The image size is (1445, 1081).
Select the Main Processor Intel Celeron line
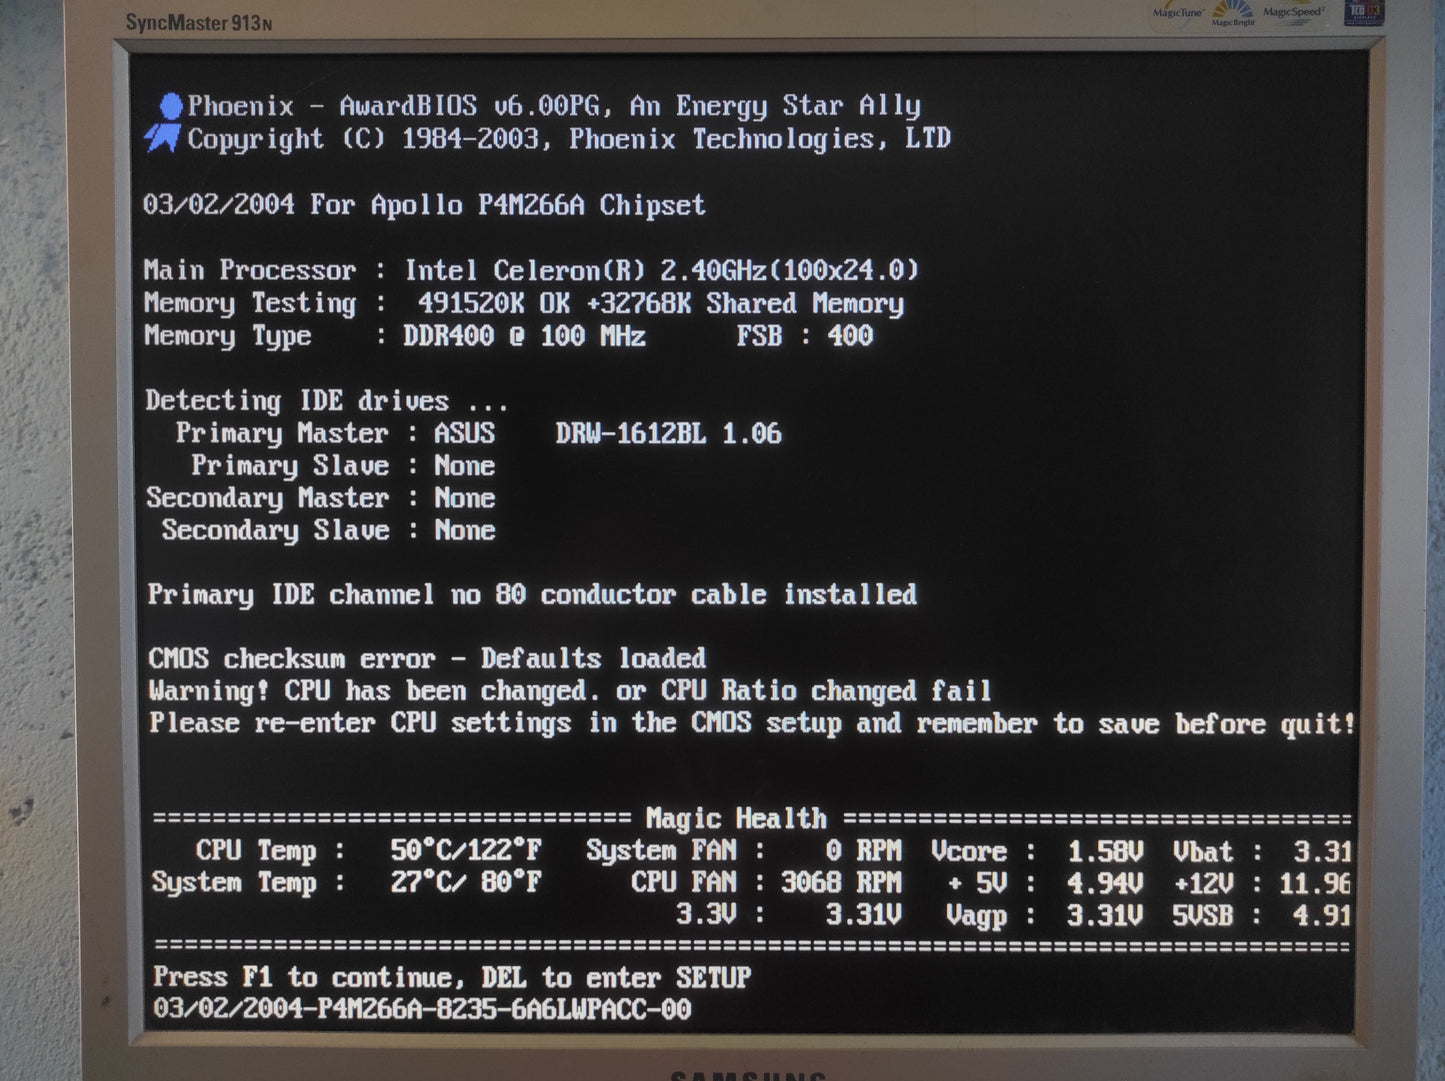[531, 271]
